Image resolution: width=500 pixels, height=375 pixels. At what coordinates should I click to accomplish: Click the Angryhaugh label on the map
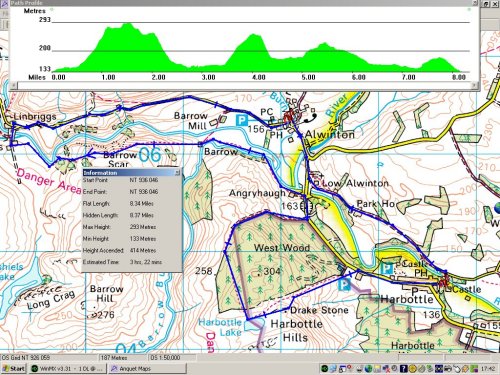(257, 193)
